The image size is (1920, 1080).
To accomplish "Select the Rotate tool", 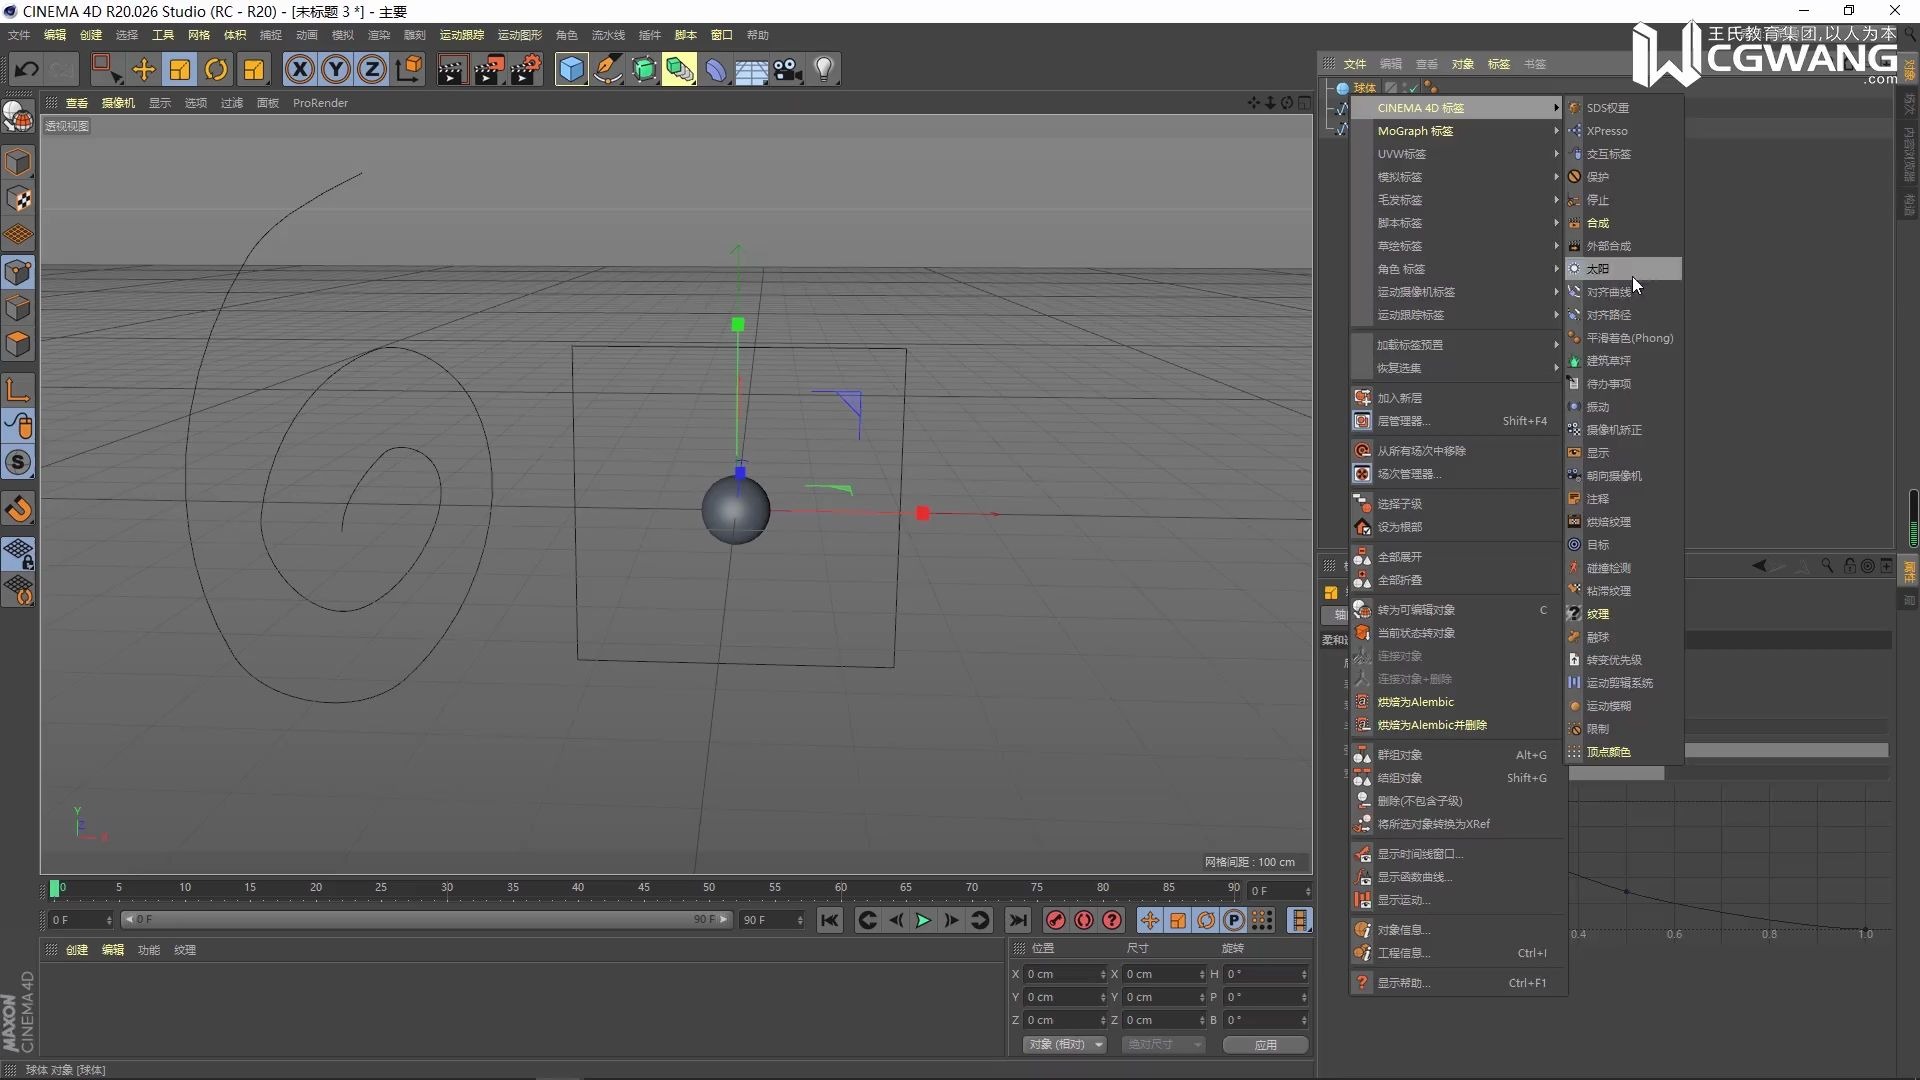I will [216, 69].
